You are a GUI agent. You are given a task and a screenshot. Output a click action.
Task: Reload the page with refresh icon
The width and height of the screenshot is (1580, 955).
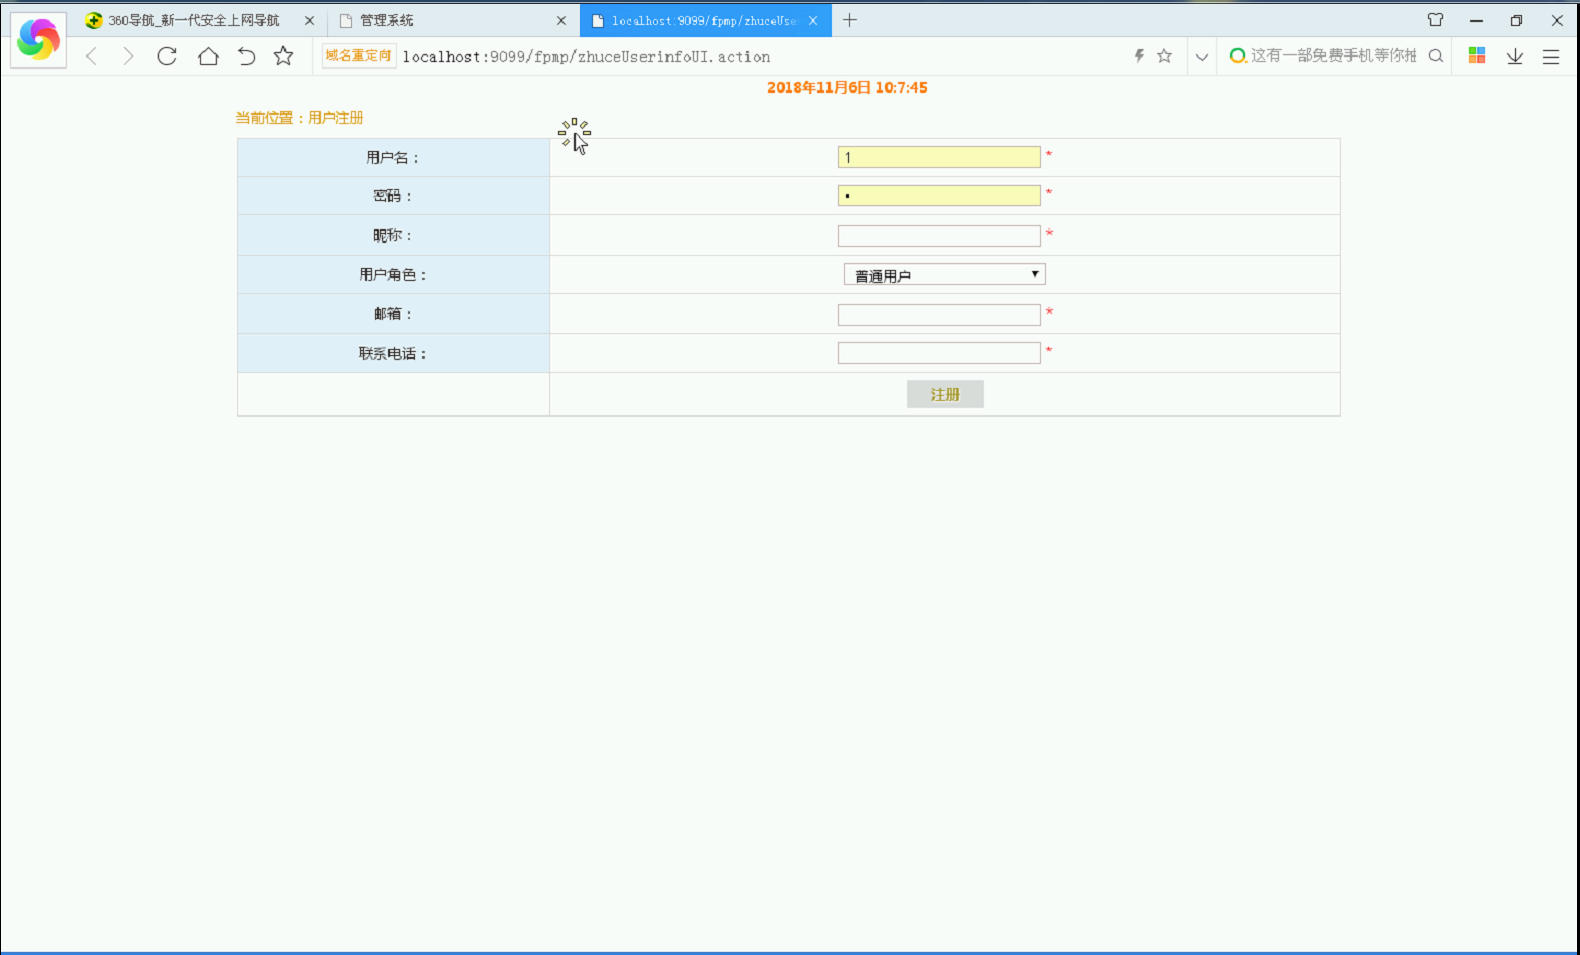(x=167, y=56)
